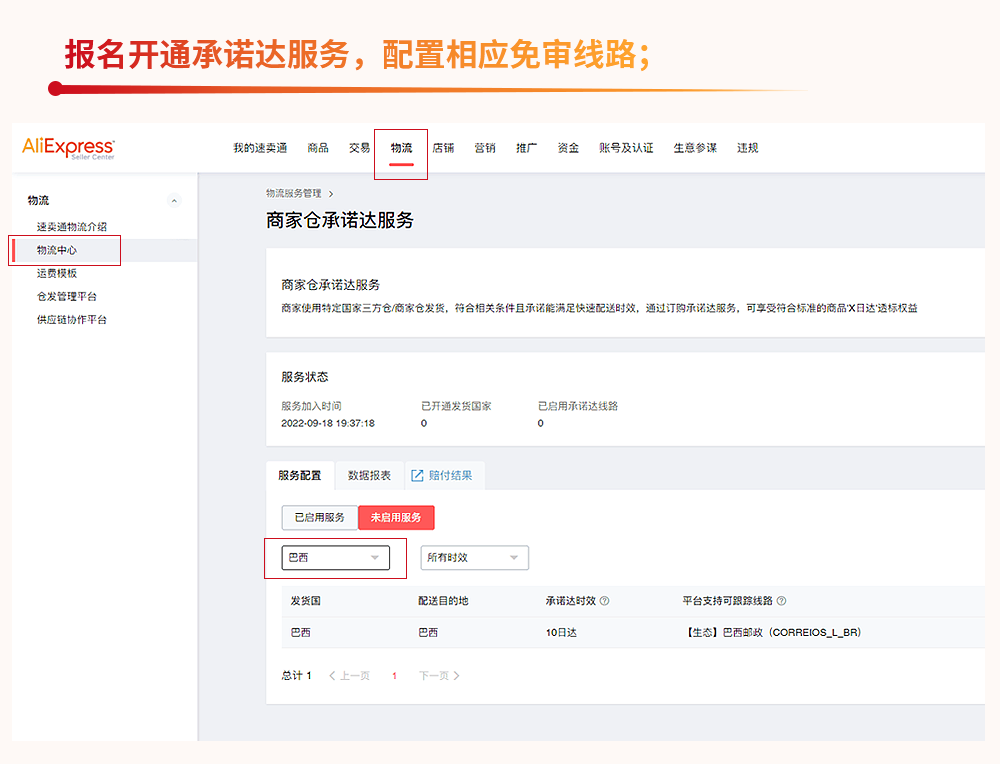Click the 商家仓承诺达服务 page title

[x=340, y=220]
